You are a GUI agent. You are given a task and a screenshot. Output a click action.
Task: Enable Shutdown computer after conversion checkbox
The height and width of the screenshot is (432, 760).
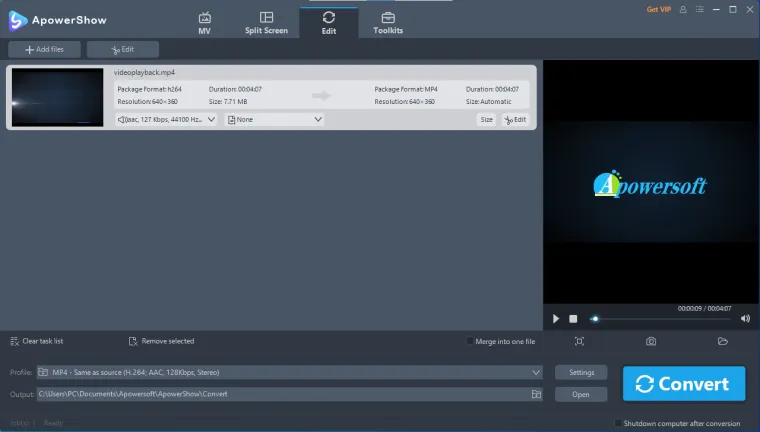click(618, 423)
